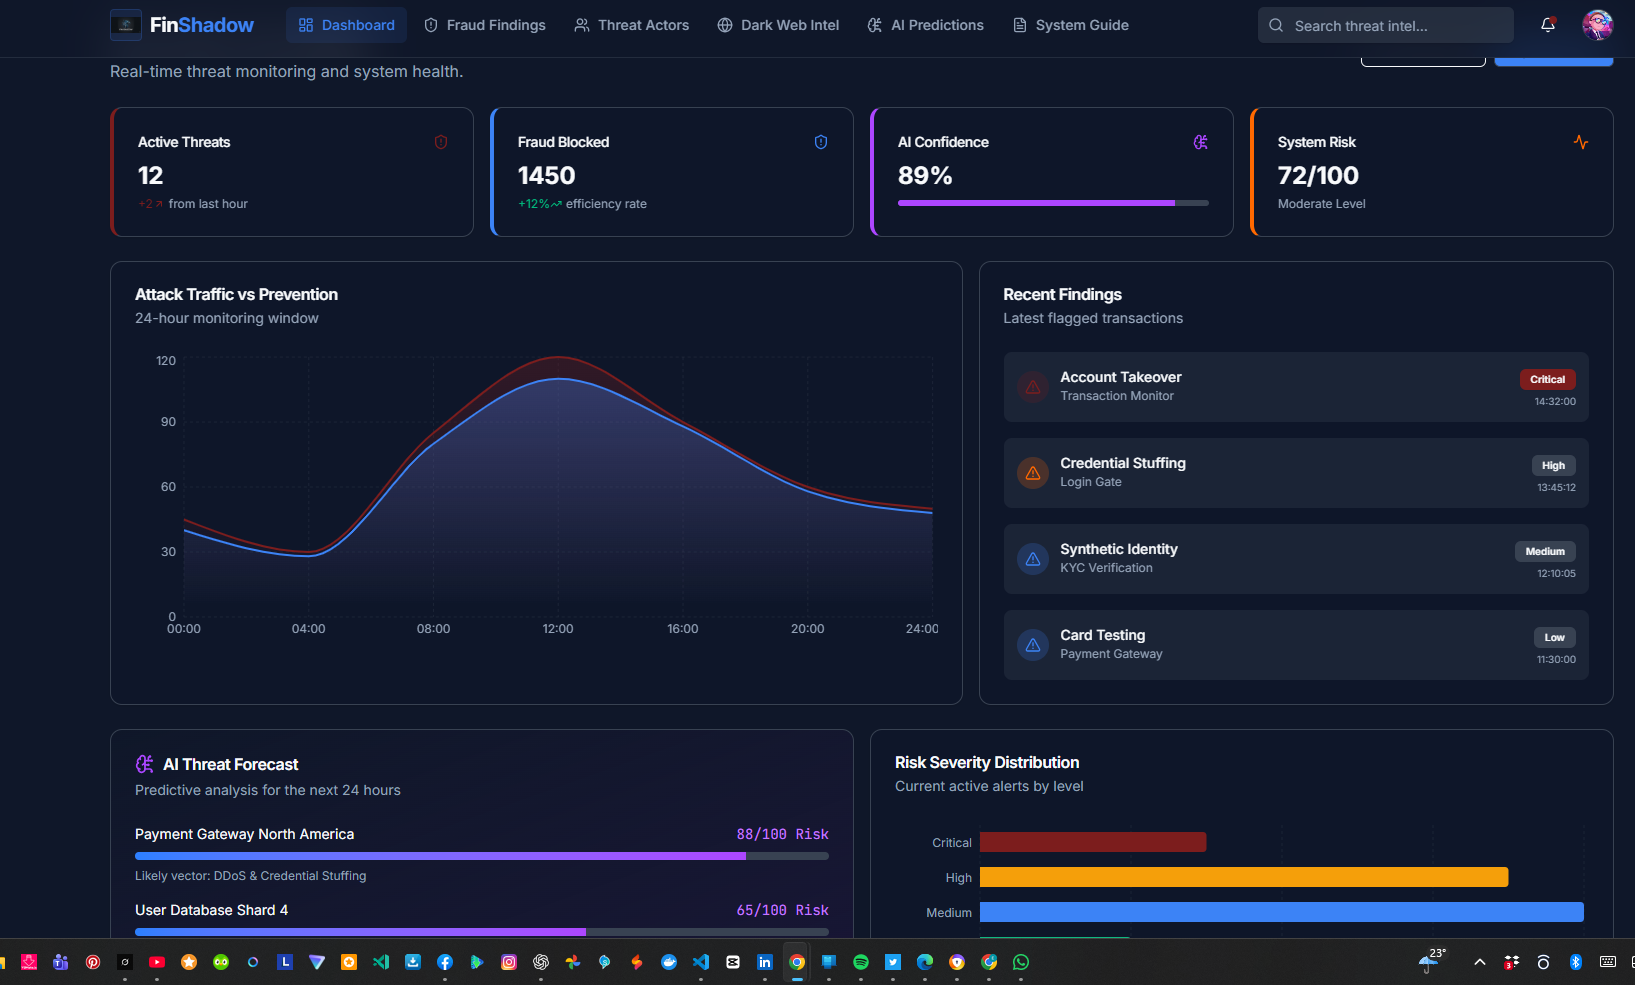
Task: Click the 65/100 Risk value
Action: click(x=783, y=910)
